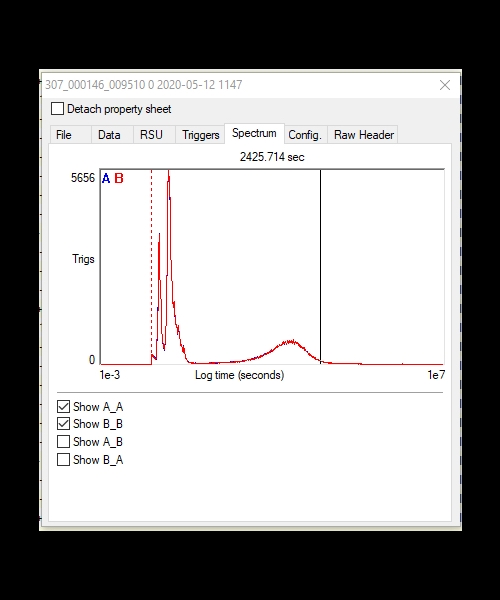Viewport: 500px width, 600px height.
Task: Select the Spectrum tab
Action: (254, 133)
